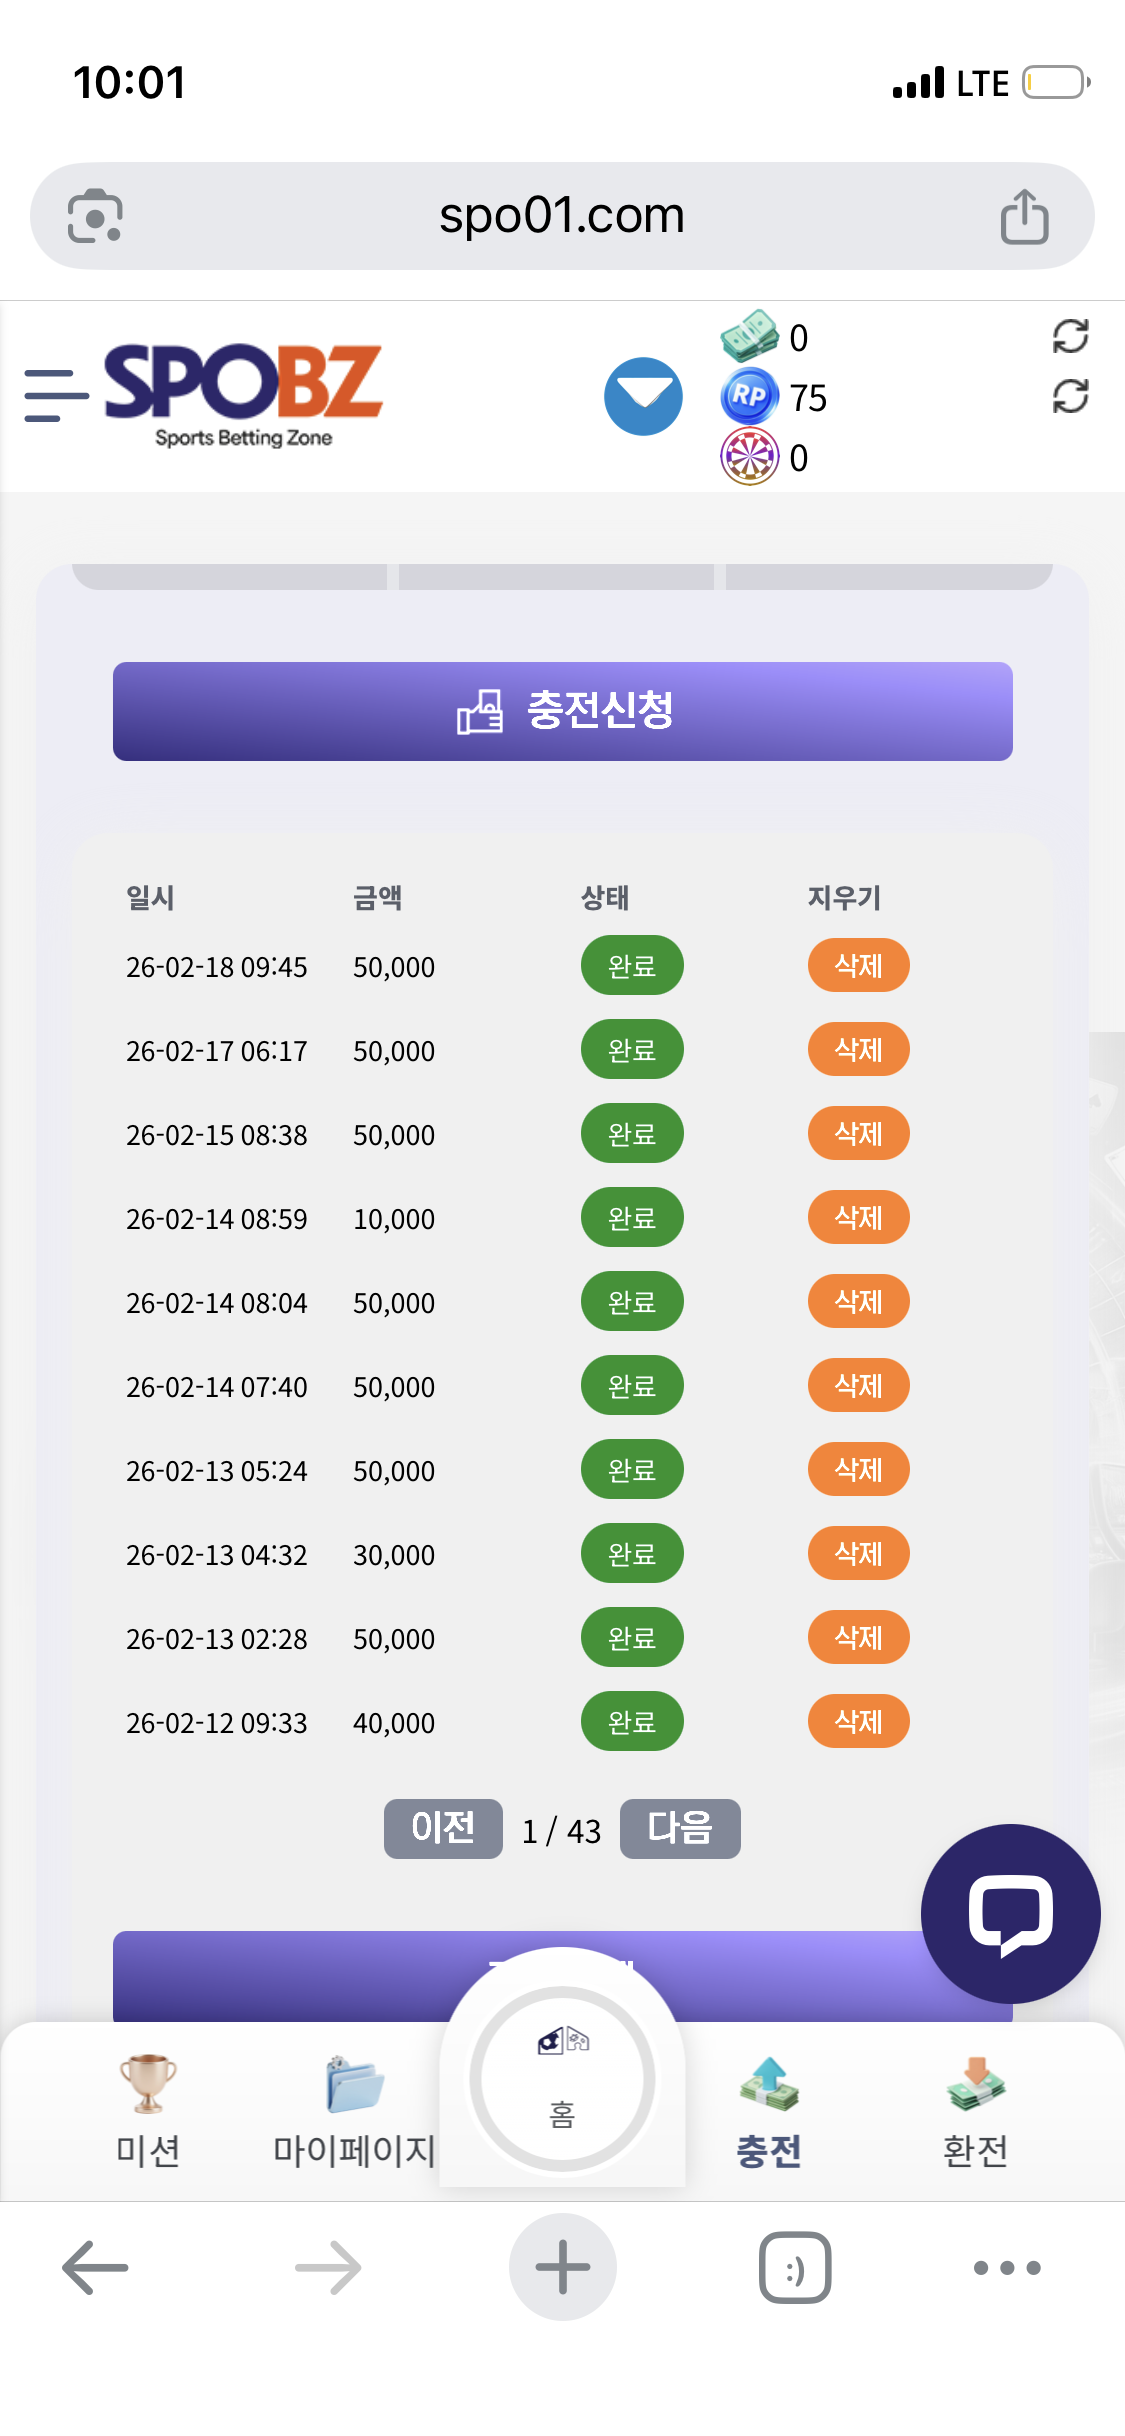
Task: Open the blue messages envelope icon
Action: point(643,396)
